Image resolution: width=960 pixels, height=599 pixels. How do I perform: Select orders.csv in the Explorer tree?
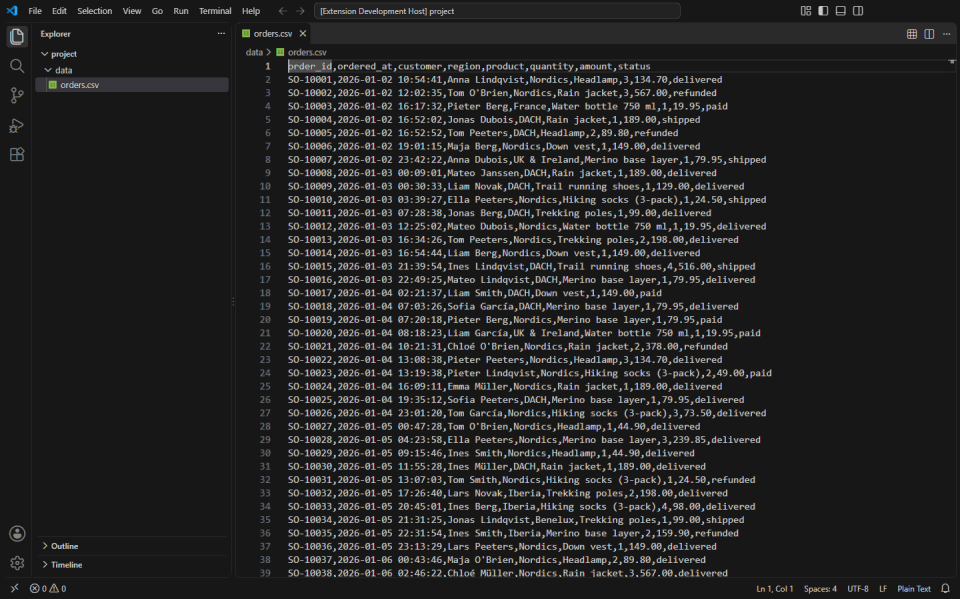click(132, 85)
